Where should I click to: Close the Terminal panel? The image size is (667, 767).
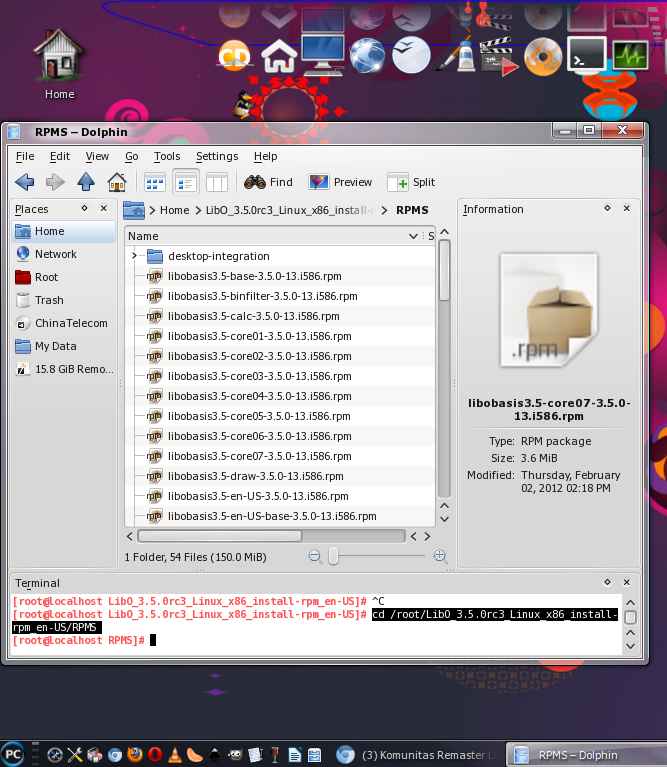click(627, 582)
